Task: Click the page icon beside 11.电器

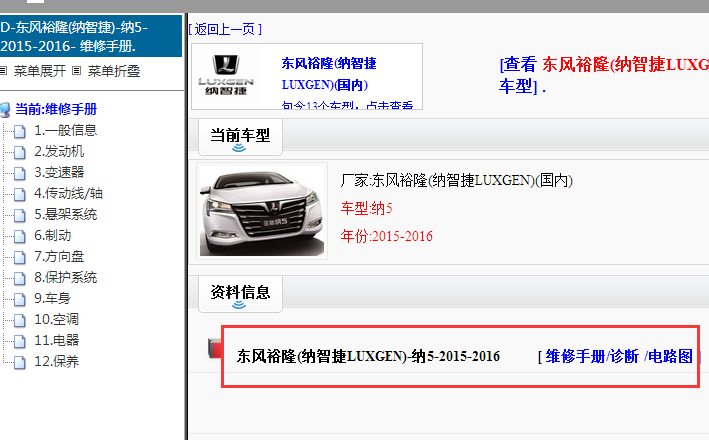Action: [19, 341]
